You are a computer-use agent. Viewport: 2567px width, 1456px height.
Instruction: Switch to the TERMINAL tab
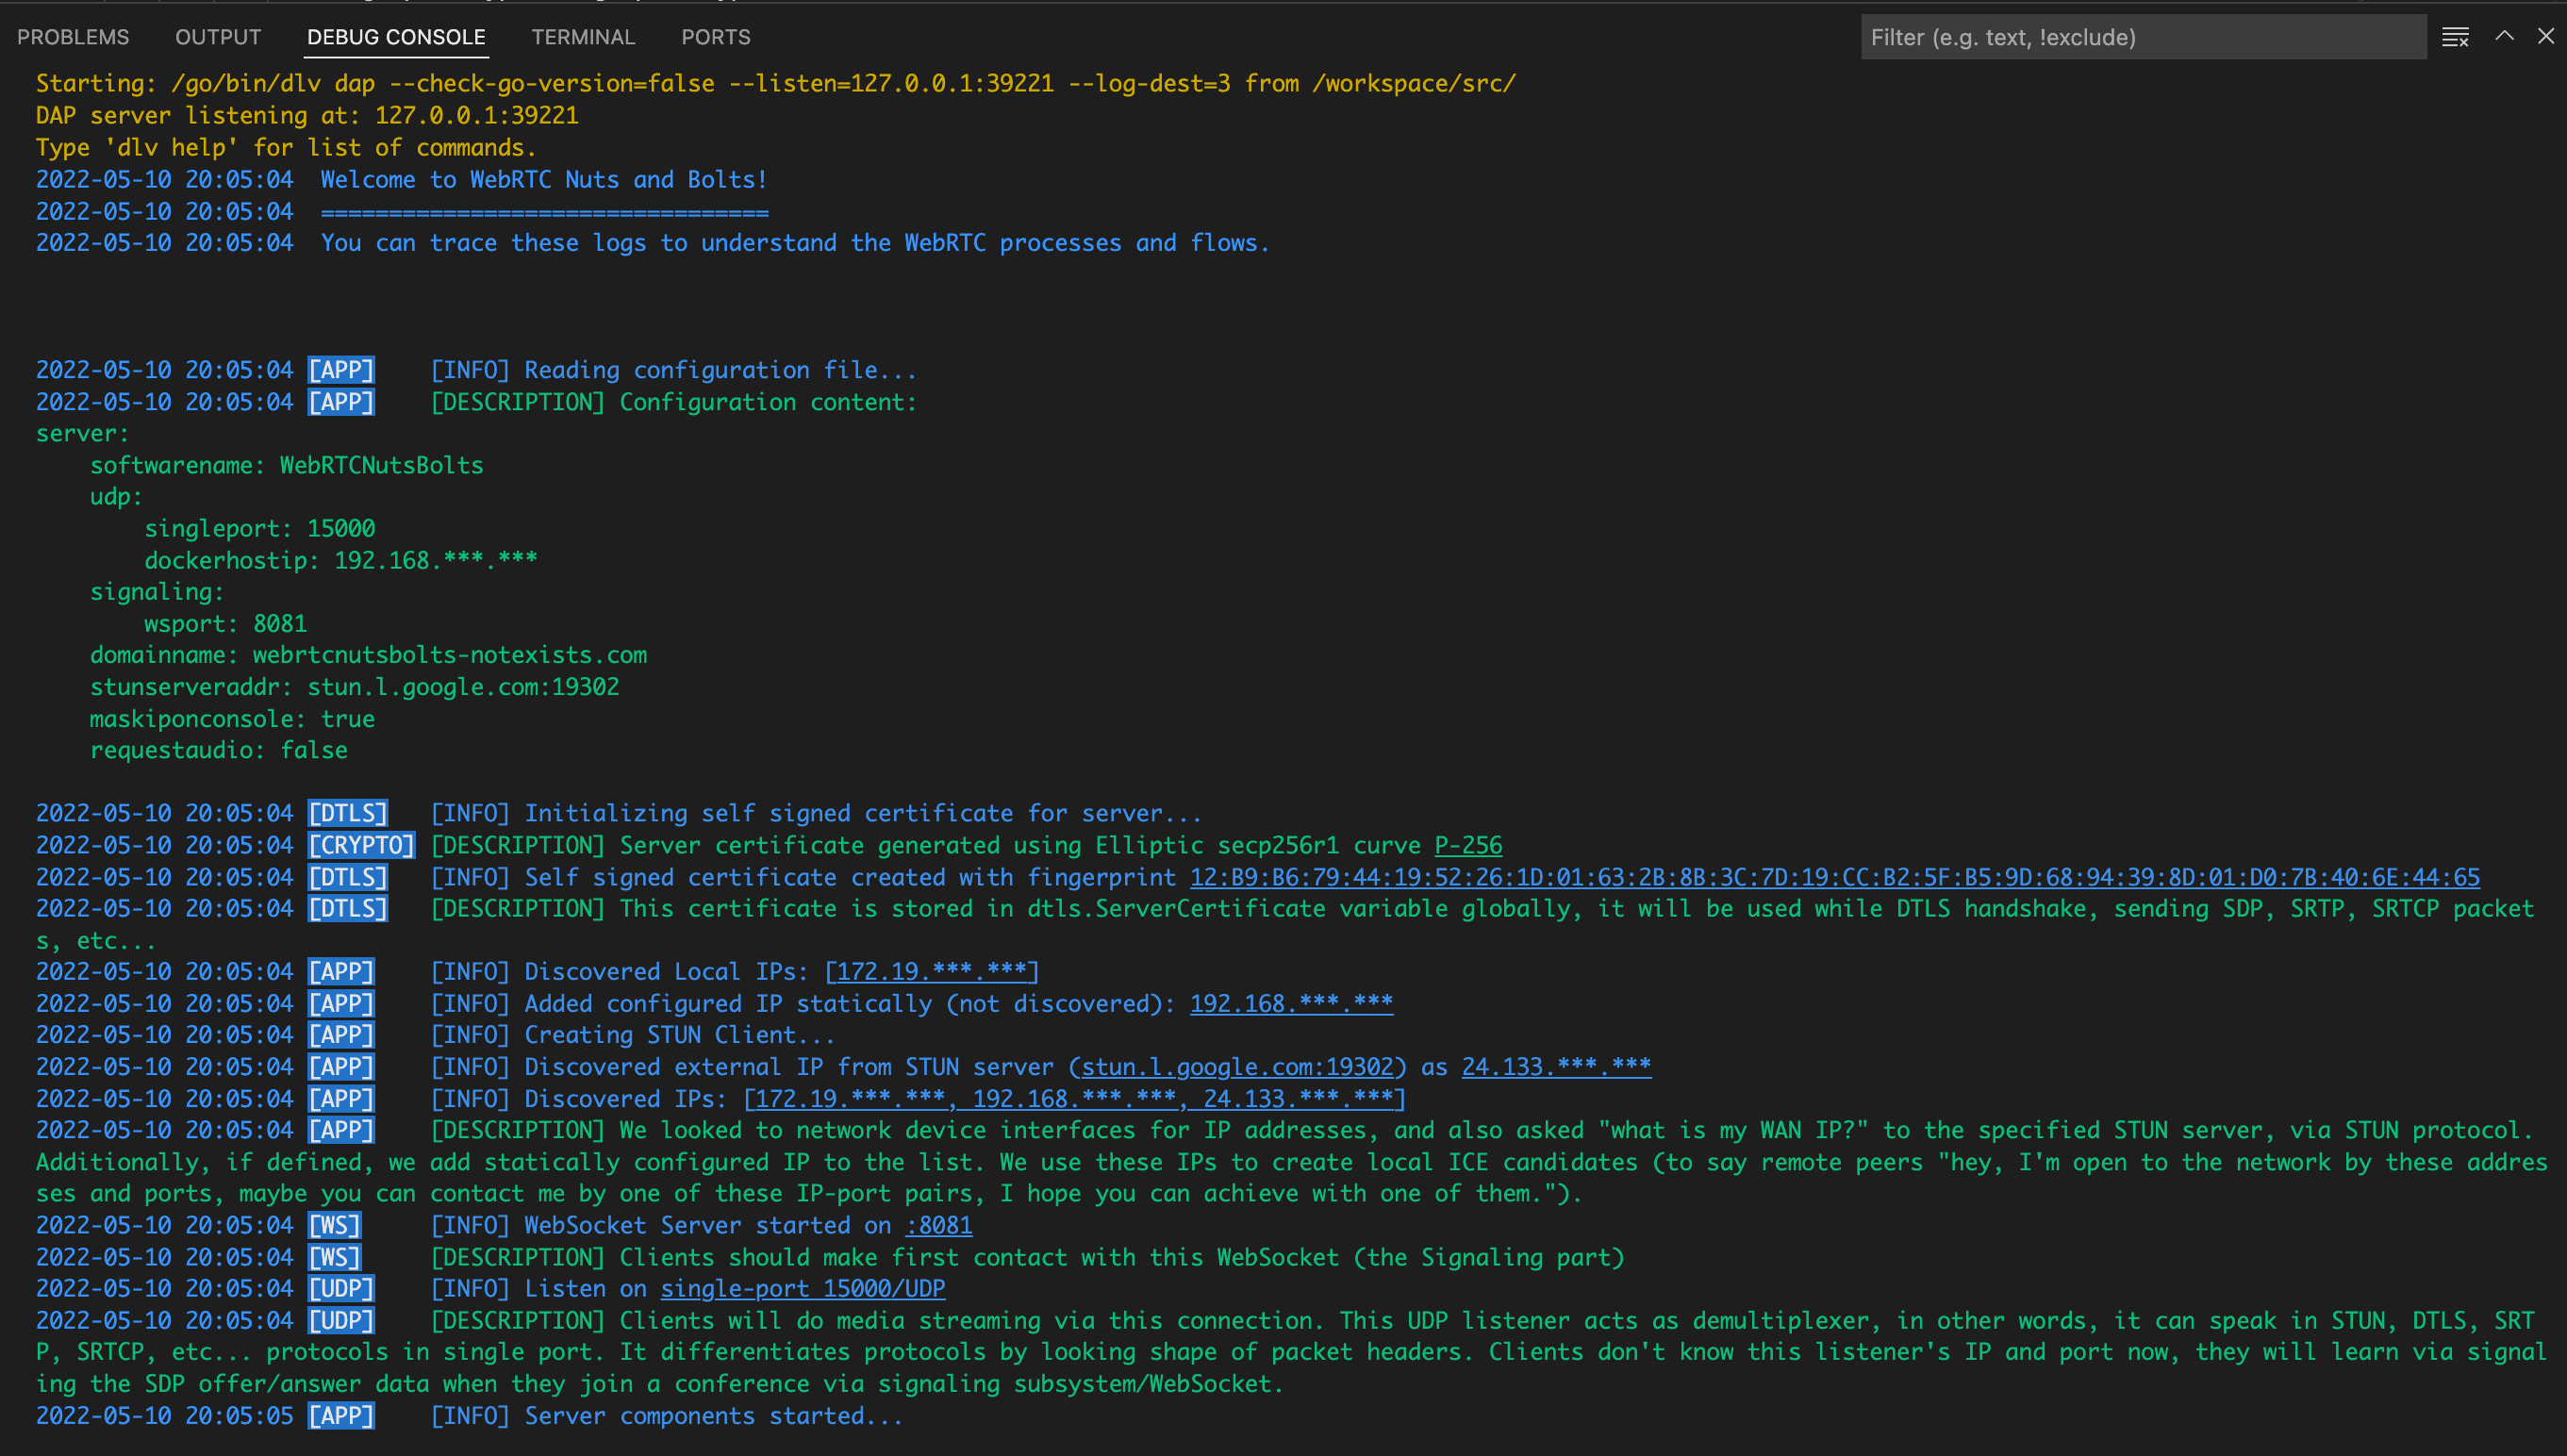click(583, 37)
